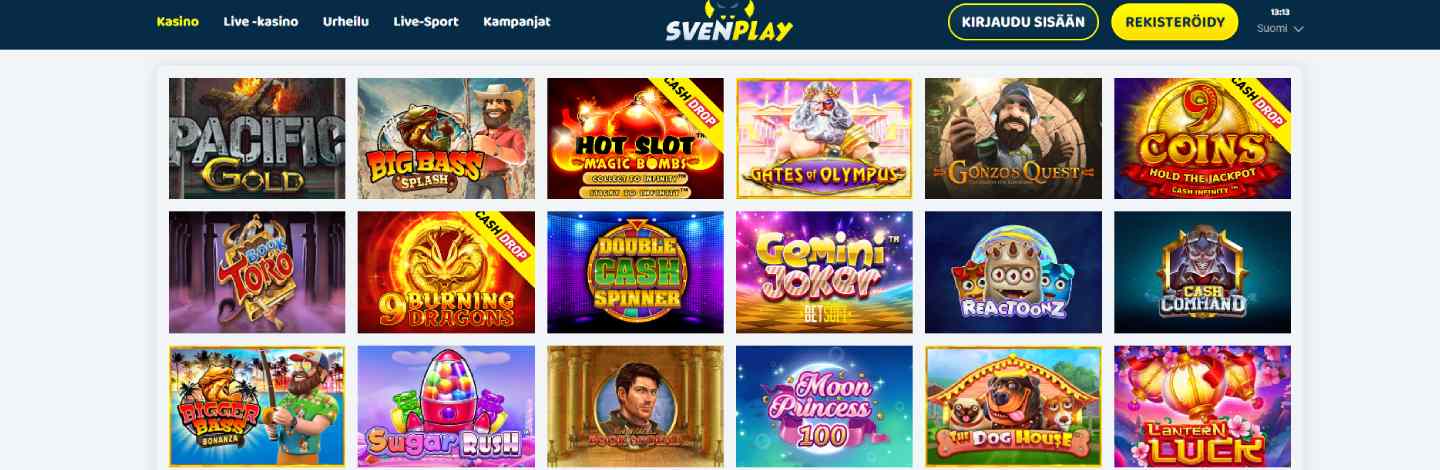Screen dimensions: 1440x470
Task: Play Hot Slot Magic Bombs
Action: [x=635, y=139]
